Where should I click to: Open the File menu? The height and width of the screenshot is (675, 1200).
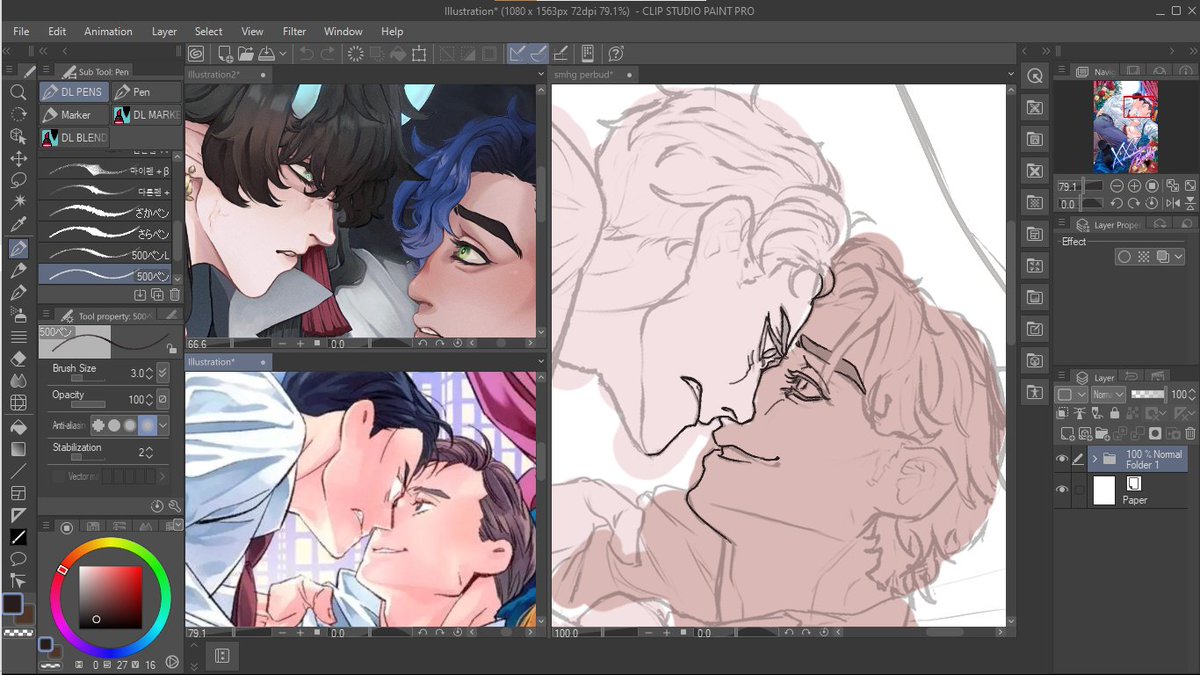[21, 31]
